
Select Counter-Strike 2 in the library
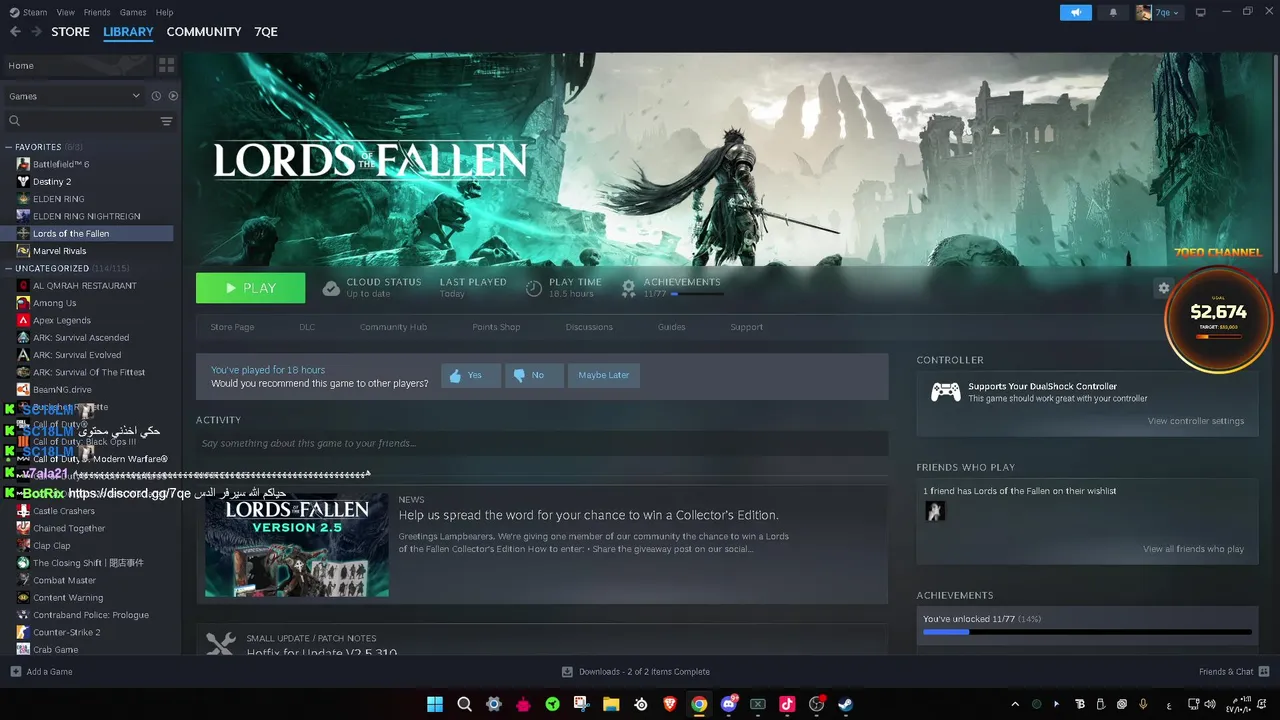pyautogui.click(x=66, y=632)
